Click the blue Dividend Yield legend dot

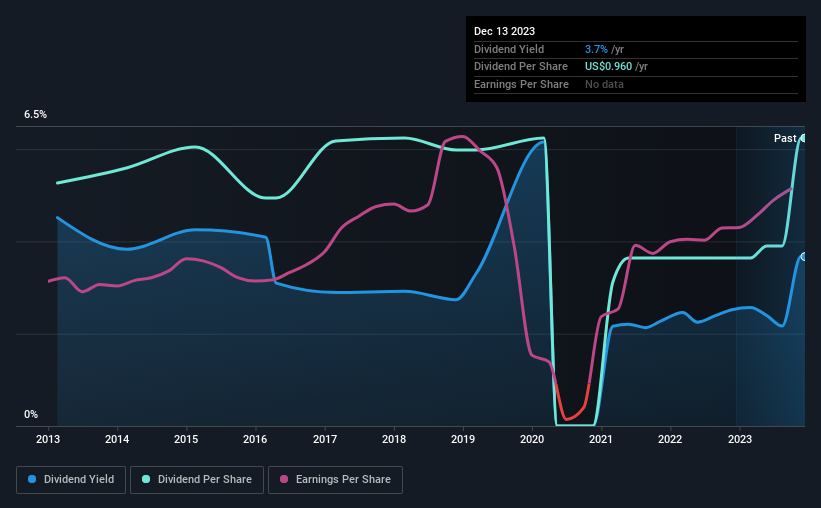(32, 479)
